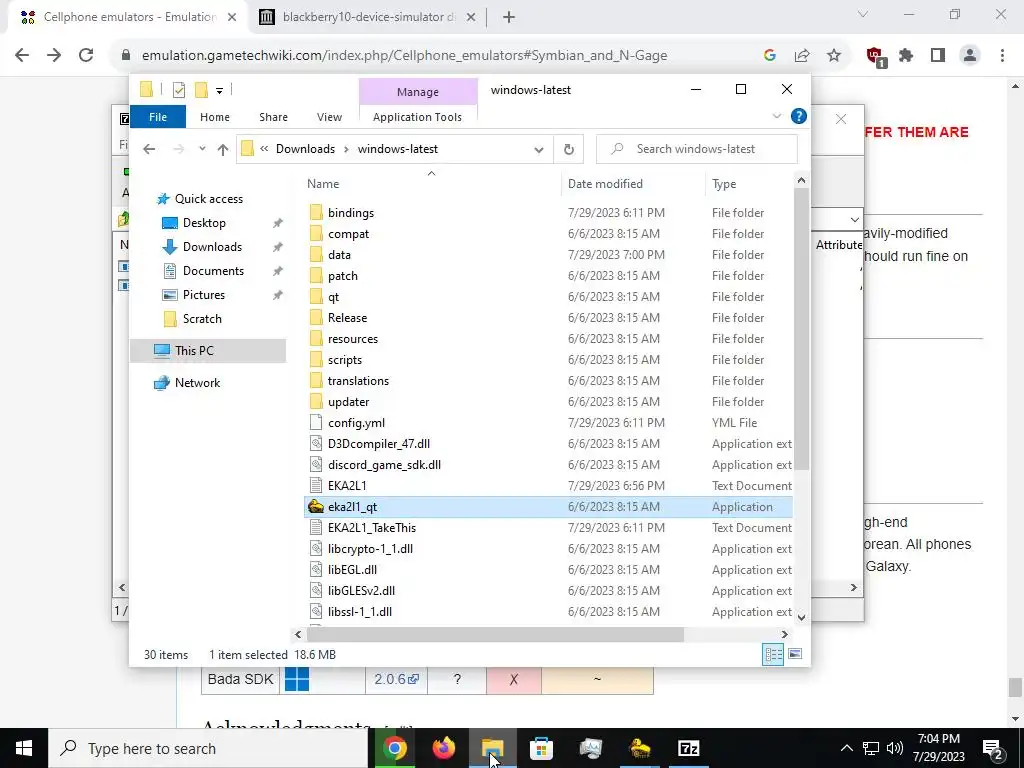This screenshot has width=1024, height=768.
Task: Open Firefox from the taskbar
Action: [443, 748]
